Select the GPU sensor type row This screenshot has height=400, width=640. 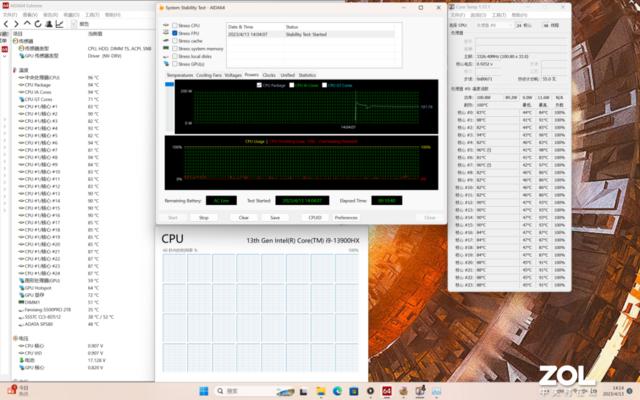[x=70, y=56]
